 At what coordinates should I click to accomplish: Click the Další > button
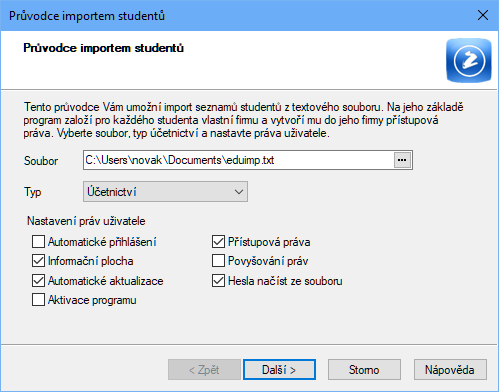[x=279, y=369]
